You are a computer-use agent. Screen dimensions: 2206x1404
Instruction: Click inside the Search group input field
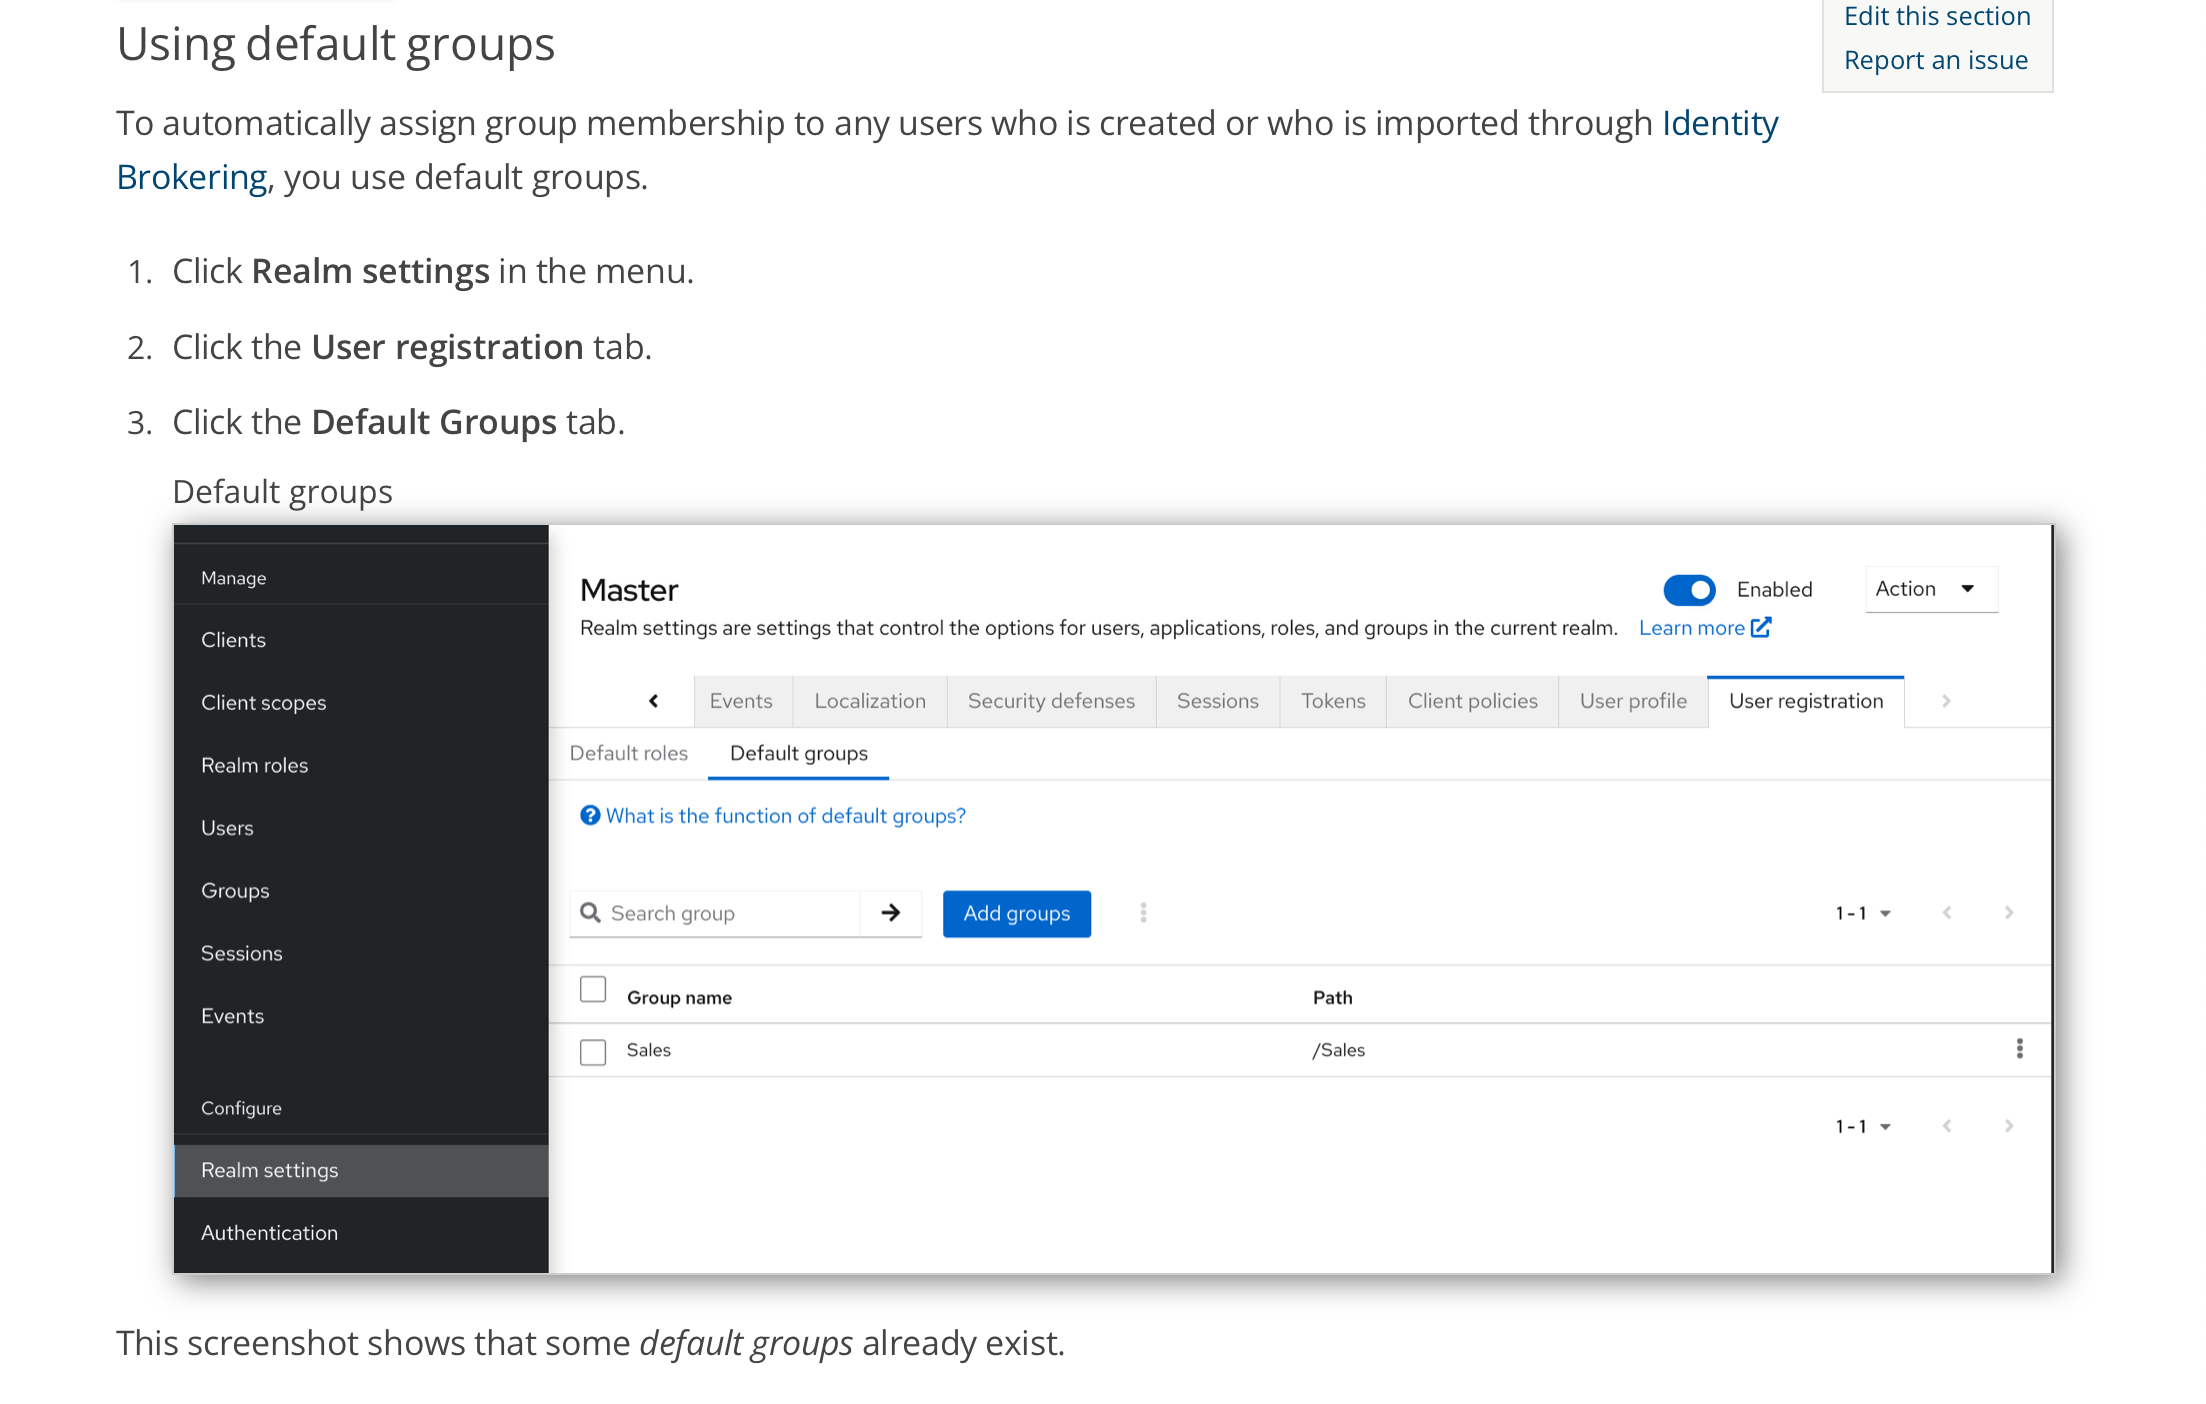pos(720,913)
